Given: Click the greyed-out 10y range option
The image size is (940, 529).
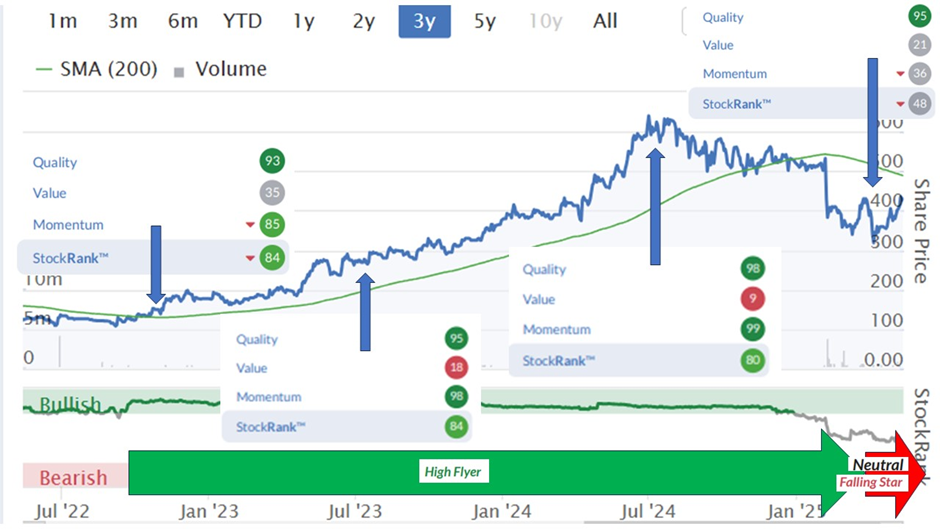Looking at the screenshot, I should point(546,21).
